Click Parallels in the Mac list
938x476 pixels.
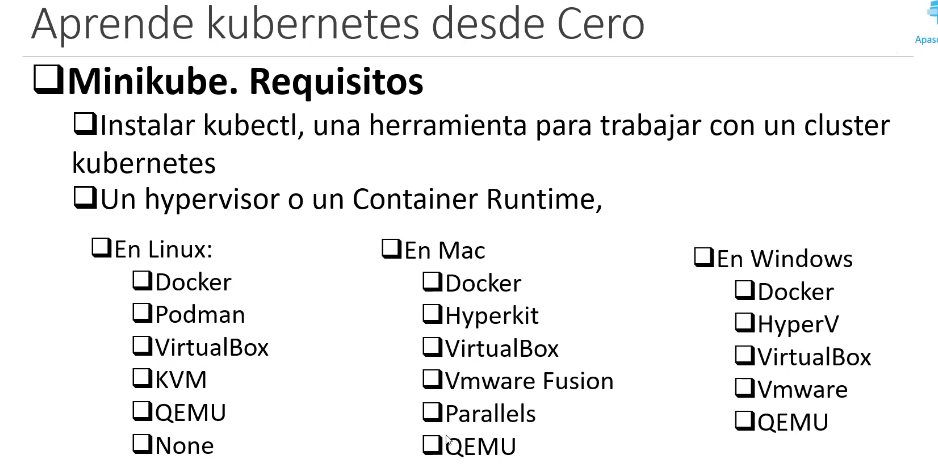pyautogui.click(x=491, y=414)
